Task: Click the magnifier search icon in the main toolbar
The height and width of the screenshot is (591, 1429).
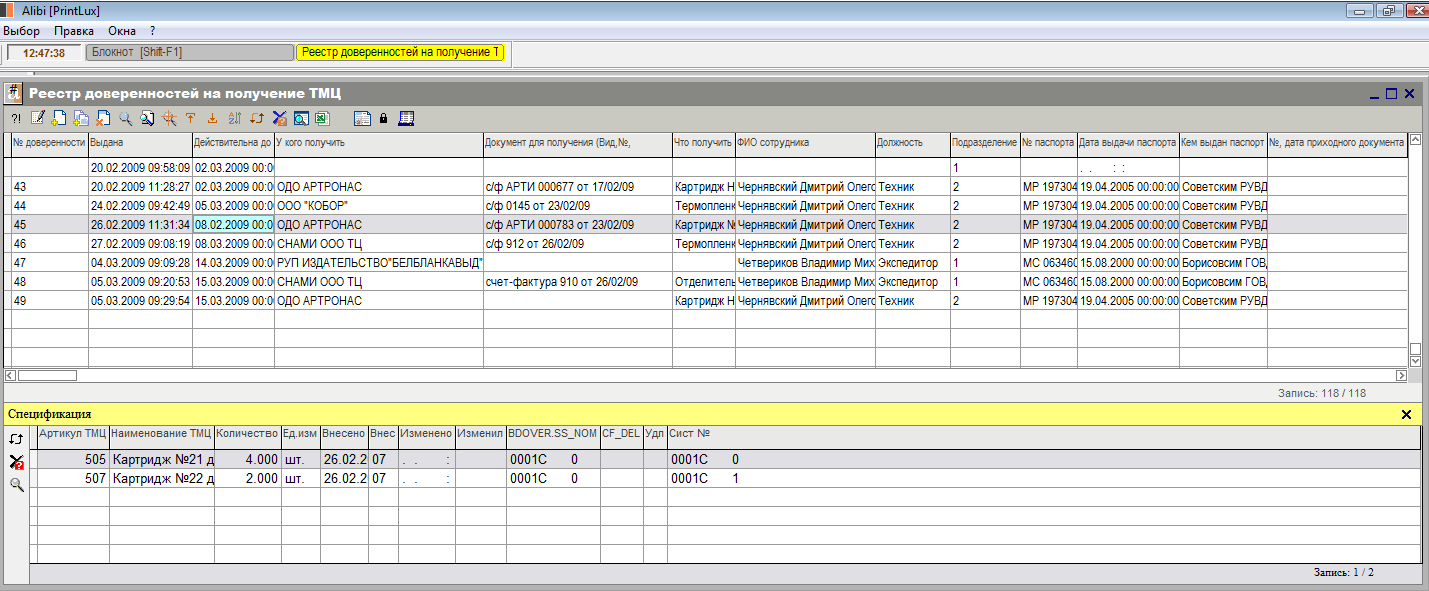Action: click(126, 119)
